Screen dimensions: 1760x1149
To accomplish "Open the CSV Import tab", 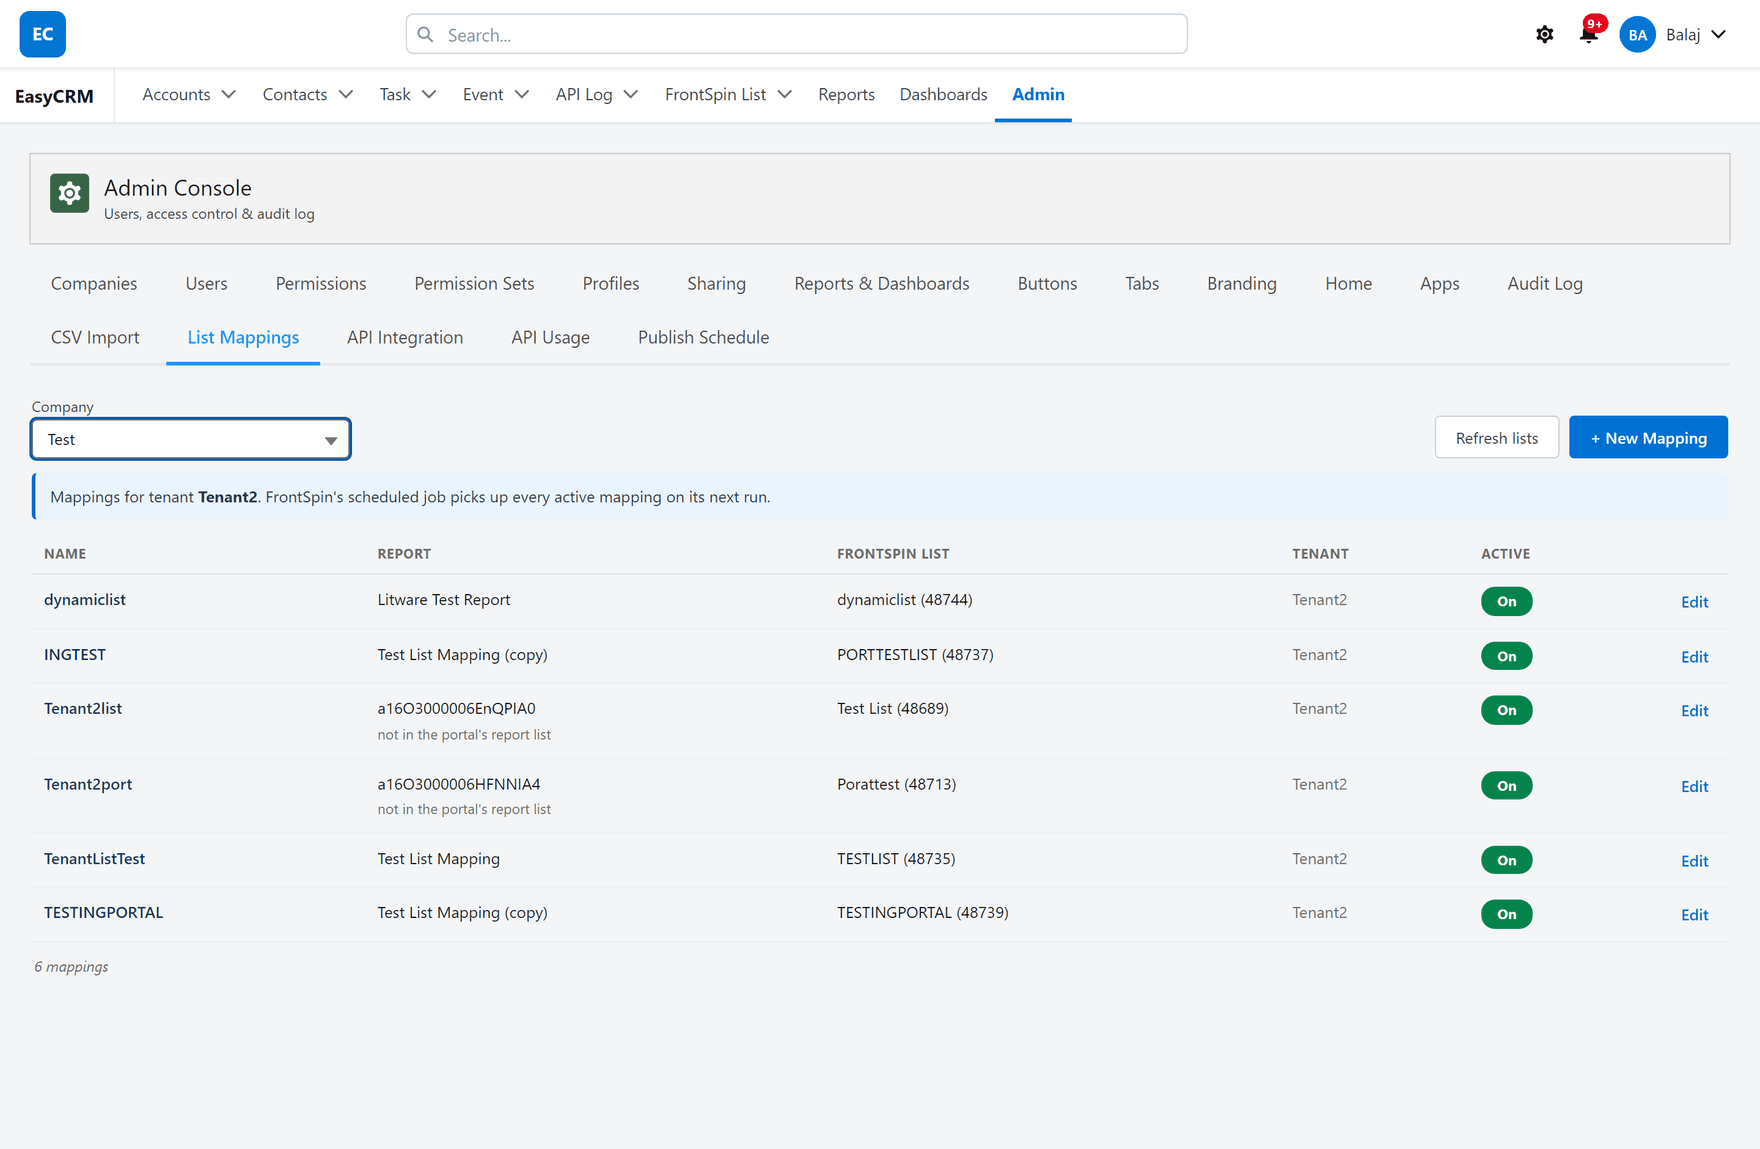I will pos(95,337).
